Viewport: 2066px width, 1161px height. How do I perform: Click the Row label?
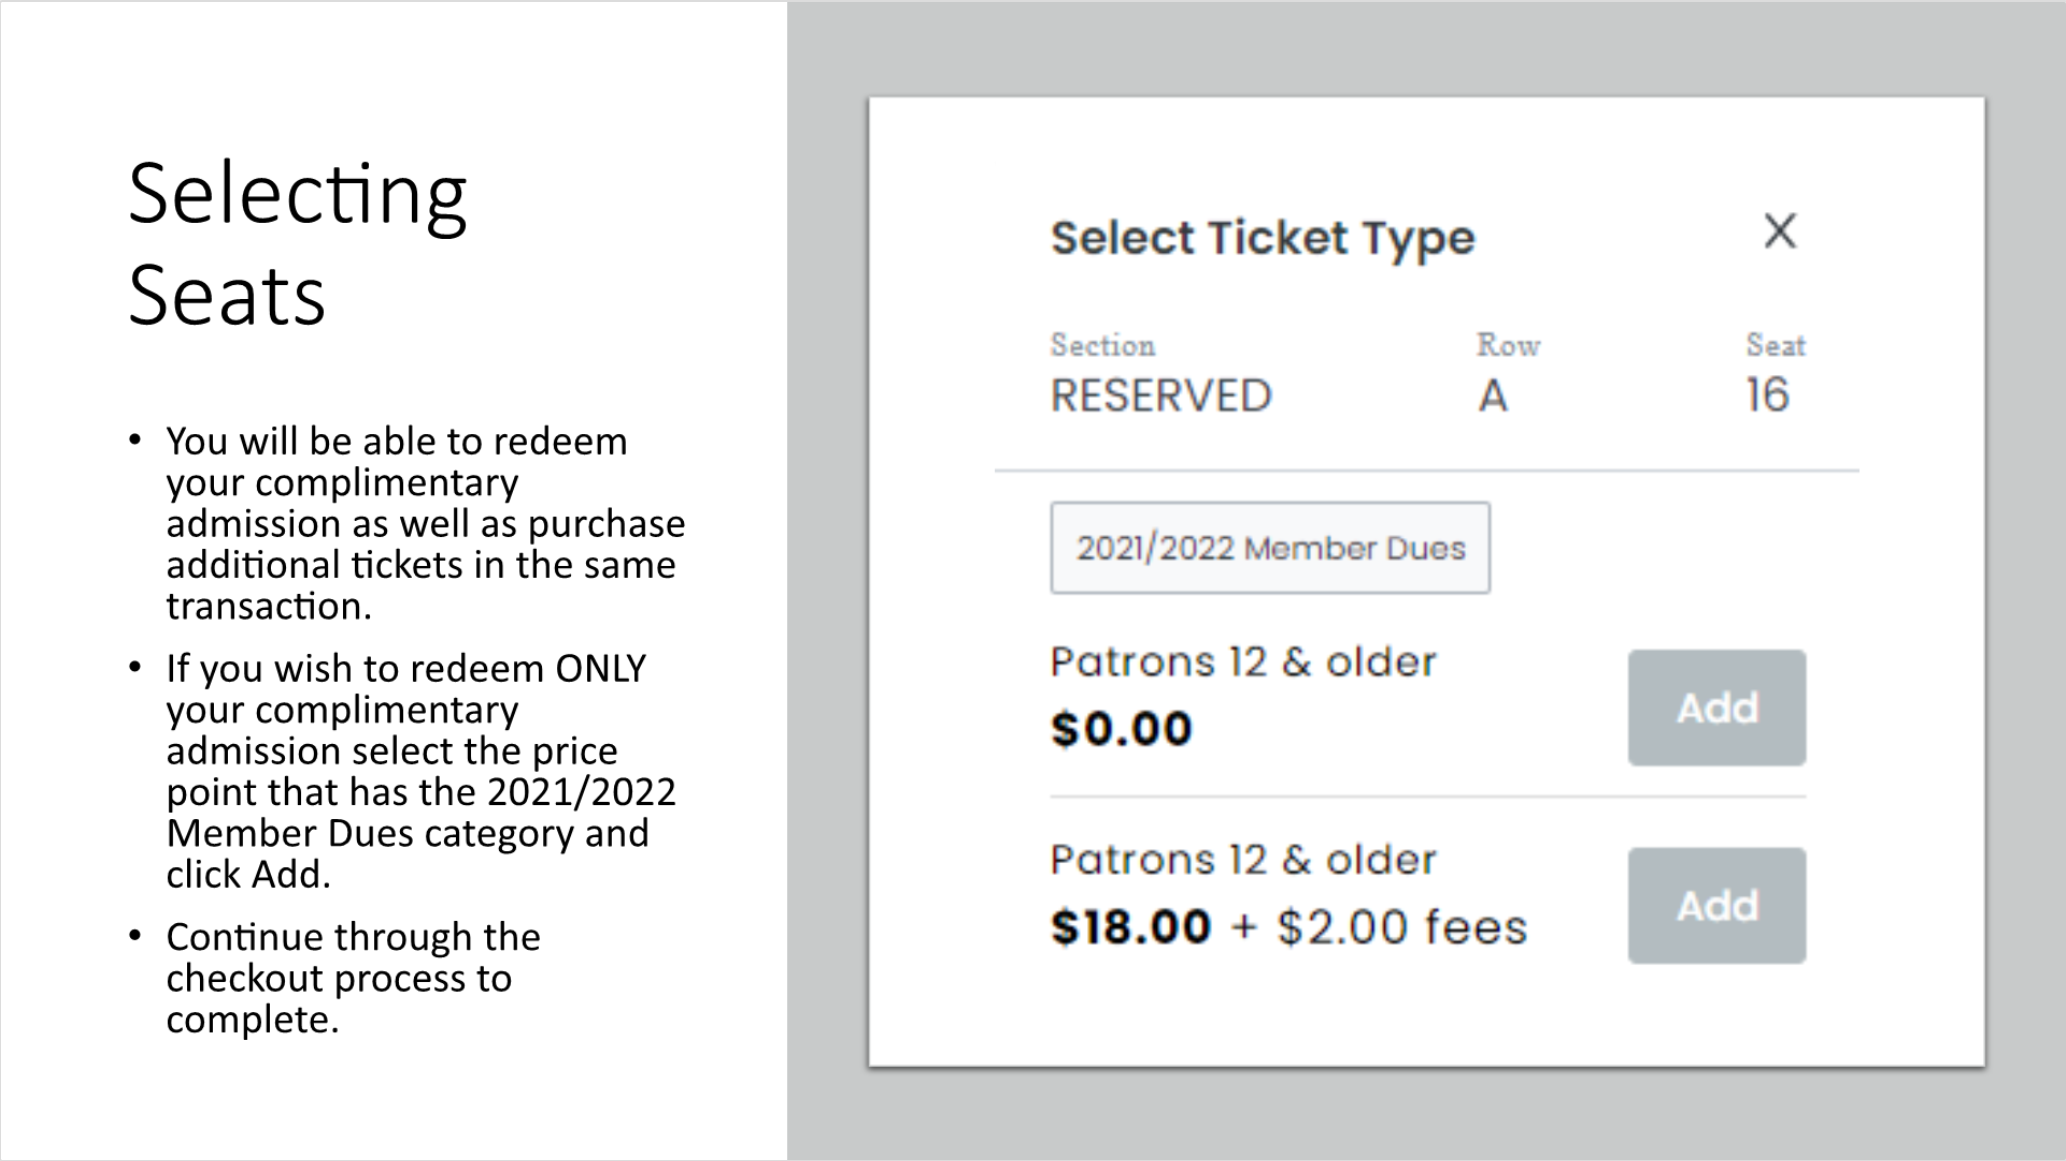[1508, 346]
